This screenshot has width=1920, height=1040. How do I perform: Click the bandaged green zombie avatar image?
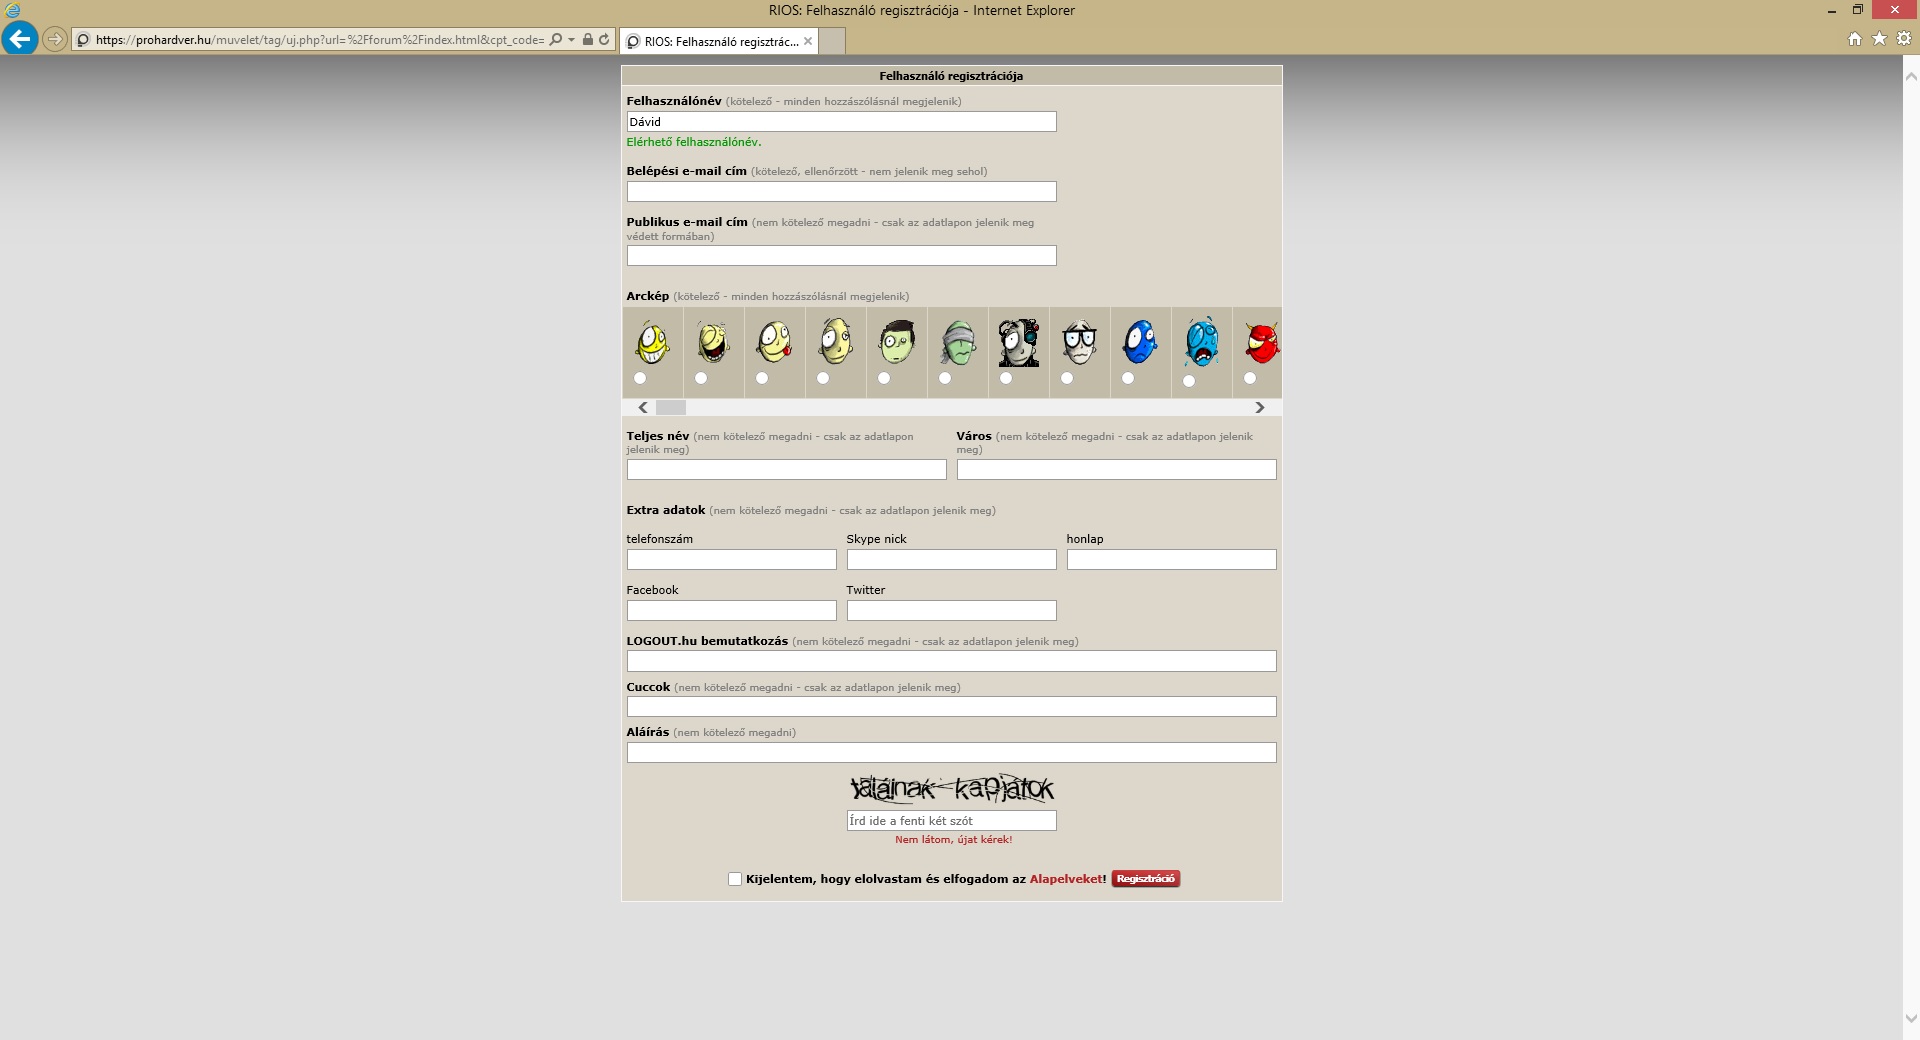[958, 343]
